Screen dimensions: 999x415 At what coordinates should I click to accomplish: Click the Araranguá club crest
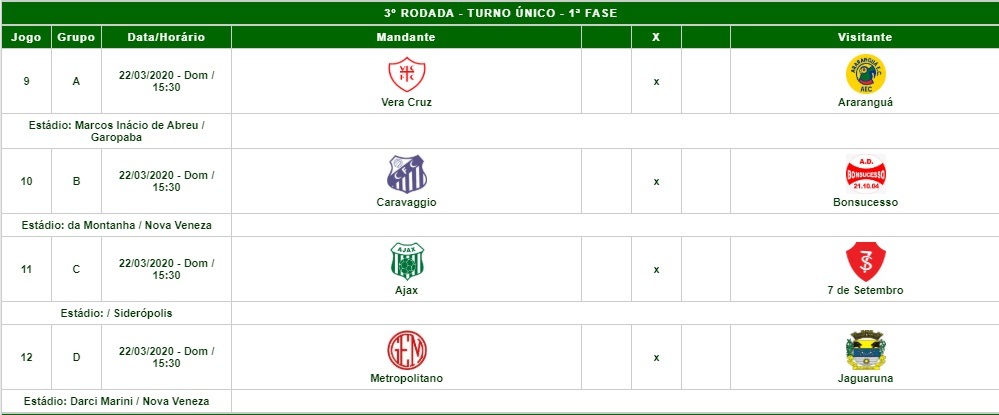pyautogui.click(x=865, y=74)
